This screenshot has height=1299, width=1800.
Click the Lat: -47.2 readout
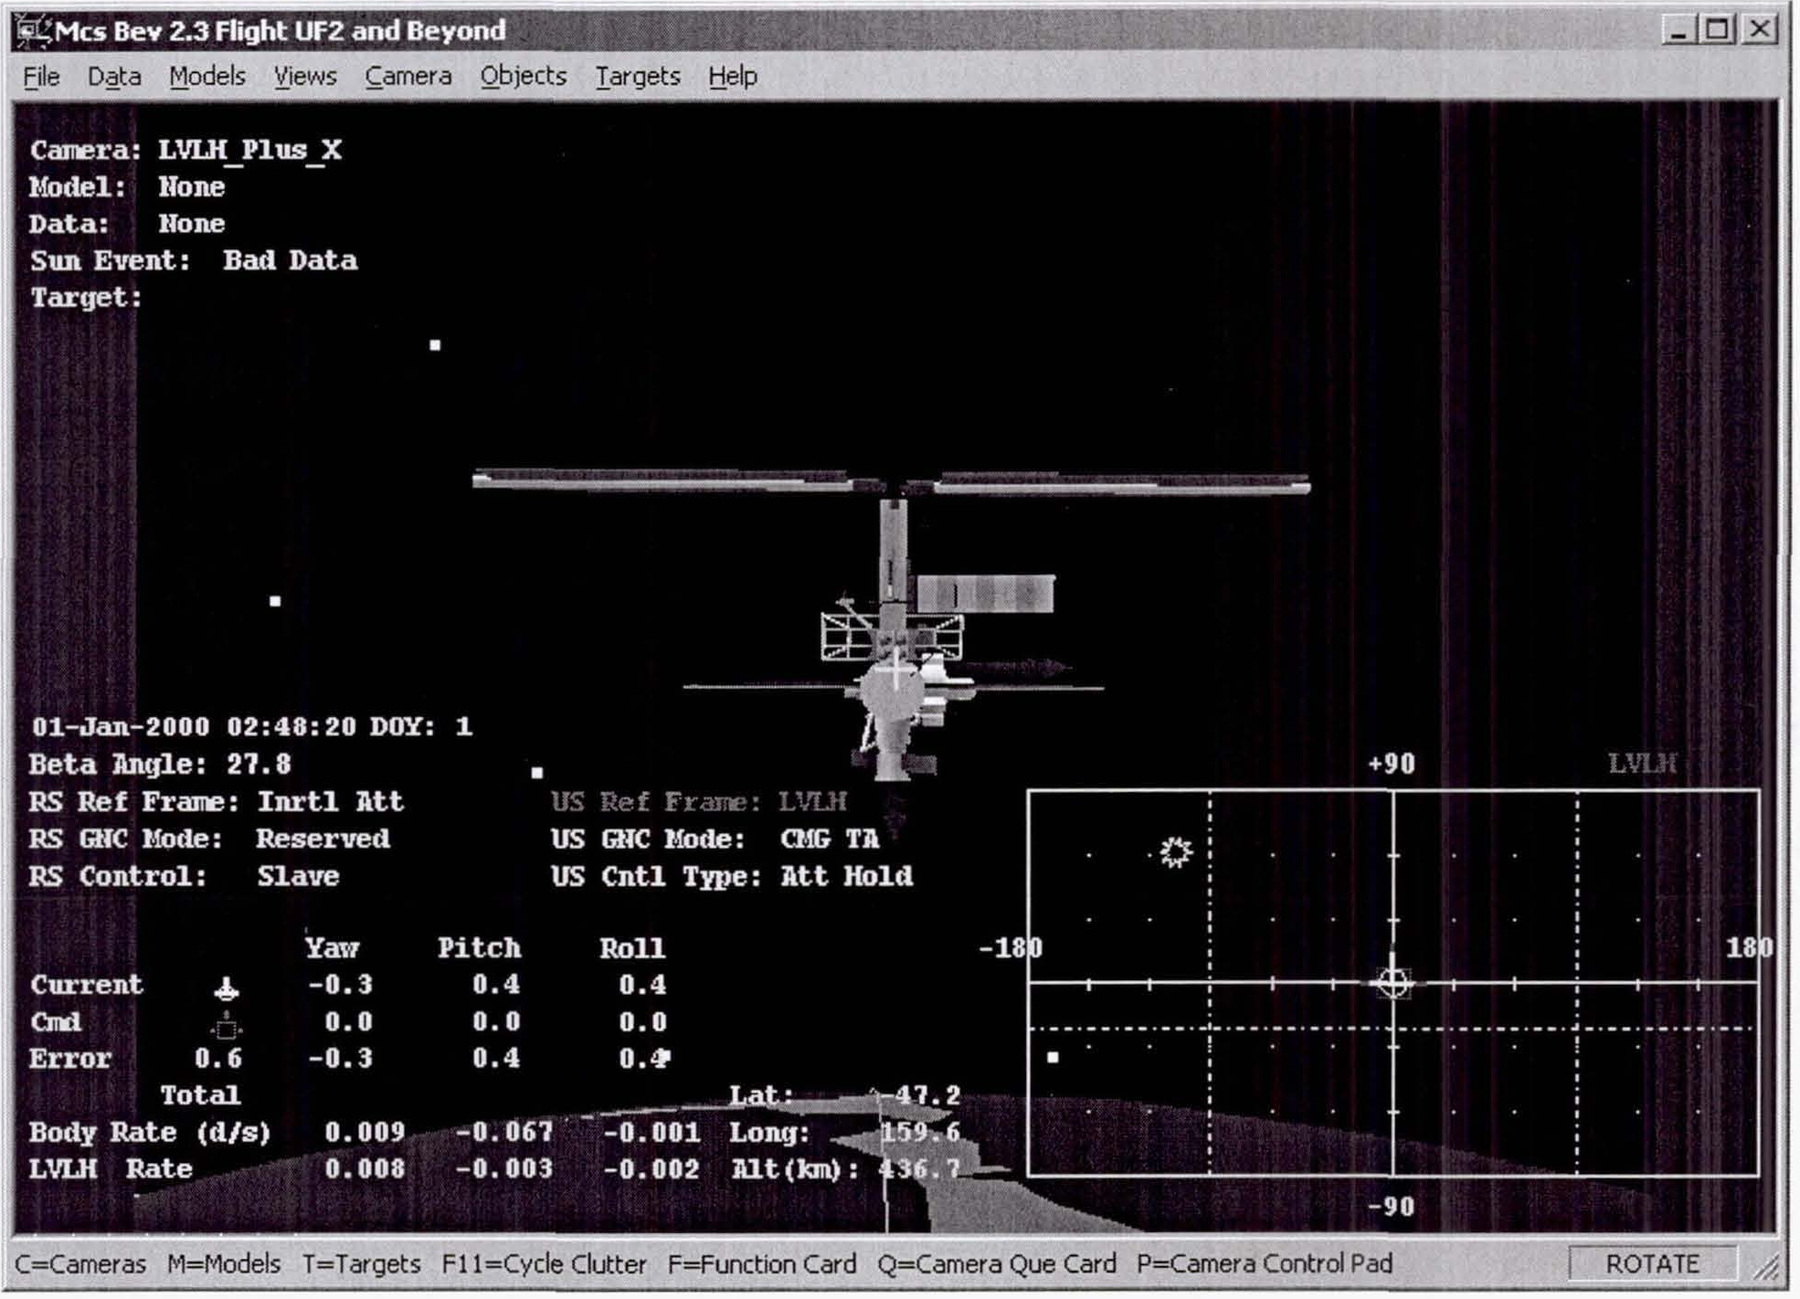pyautogui.click(x=845, y=1096)
